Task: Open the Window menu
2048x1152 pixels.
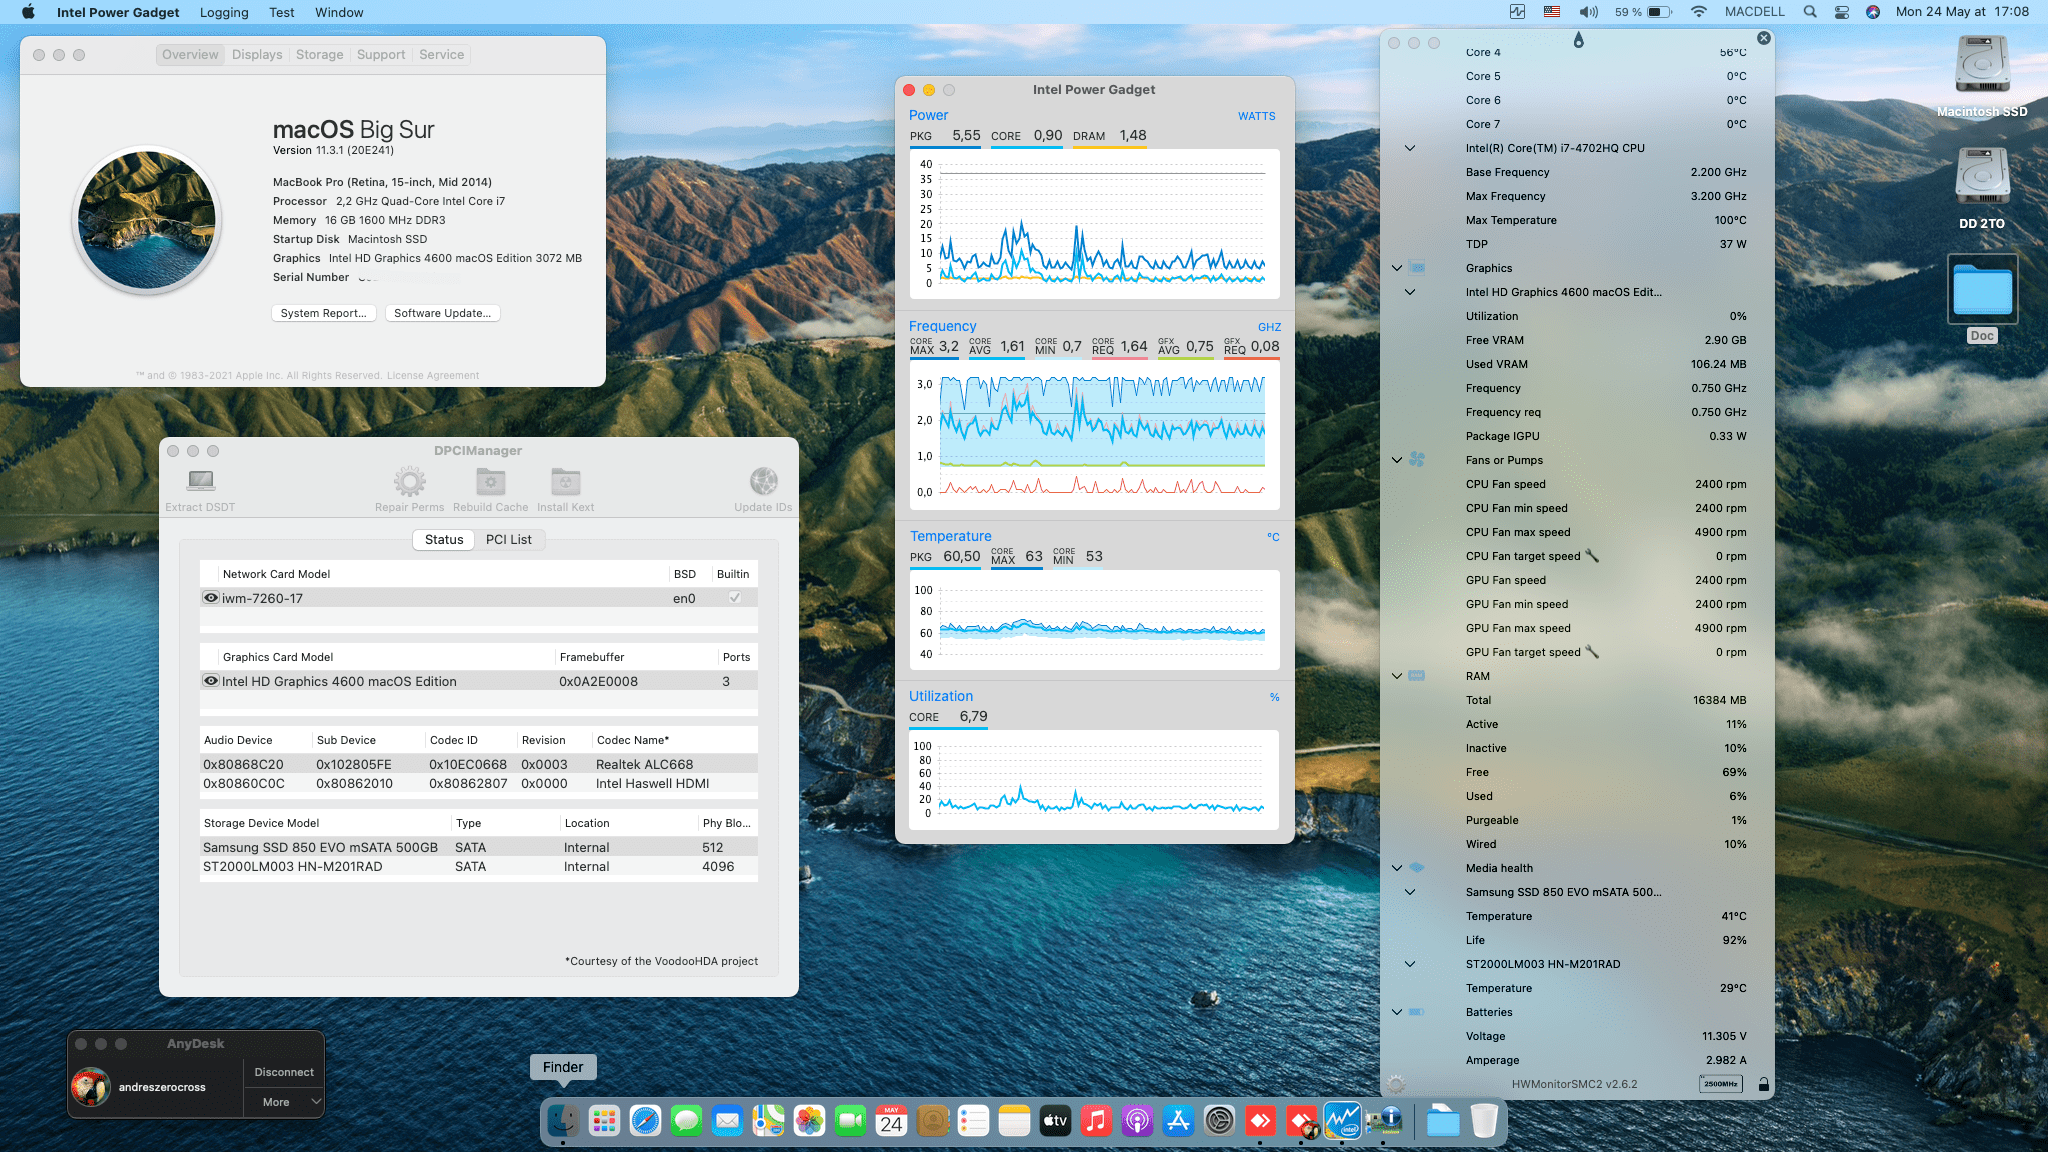Action: [339, 12]
